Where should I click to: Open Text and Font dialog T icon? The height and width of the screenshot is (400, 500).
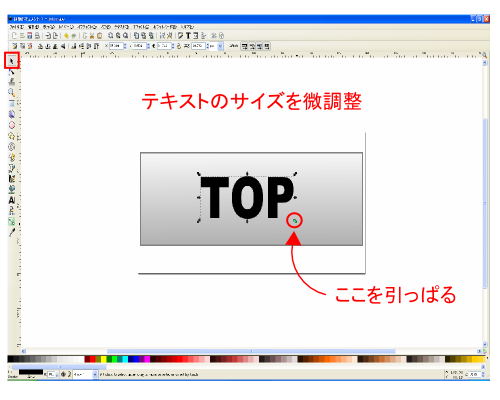pyautogui.click(x=188, y=36)
